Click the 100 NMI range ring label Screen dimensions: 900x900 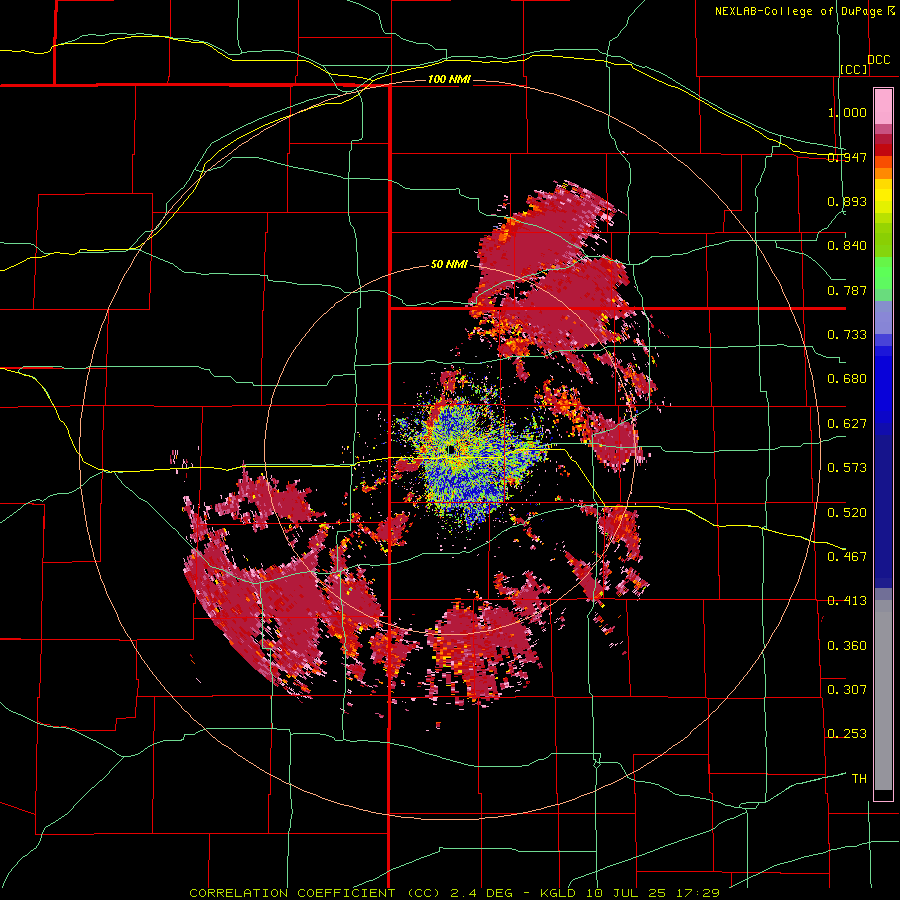pyautogui.click(x=449, y=79)
